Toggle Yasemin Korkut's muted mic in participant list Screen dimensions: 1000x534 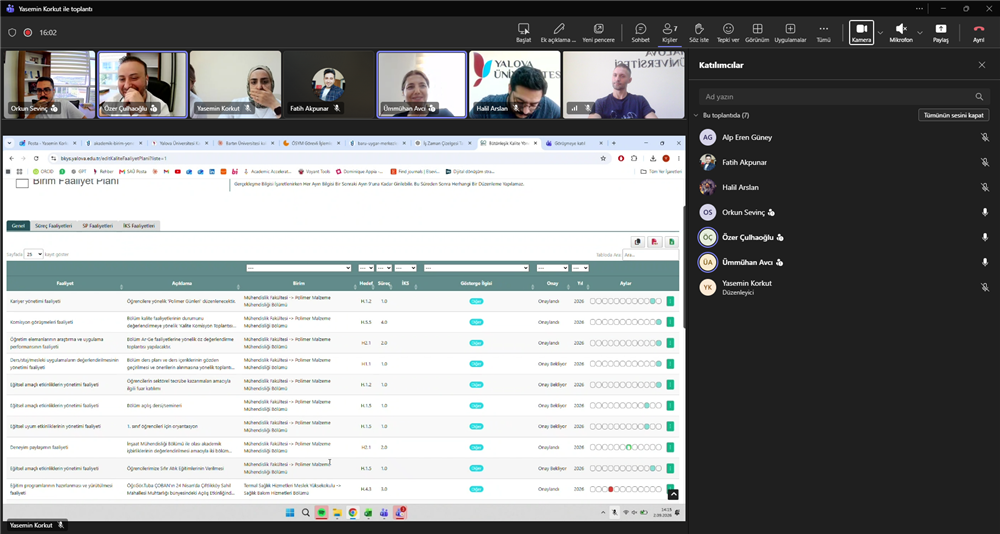[985, 287]
